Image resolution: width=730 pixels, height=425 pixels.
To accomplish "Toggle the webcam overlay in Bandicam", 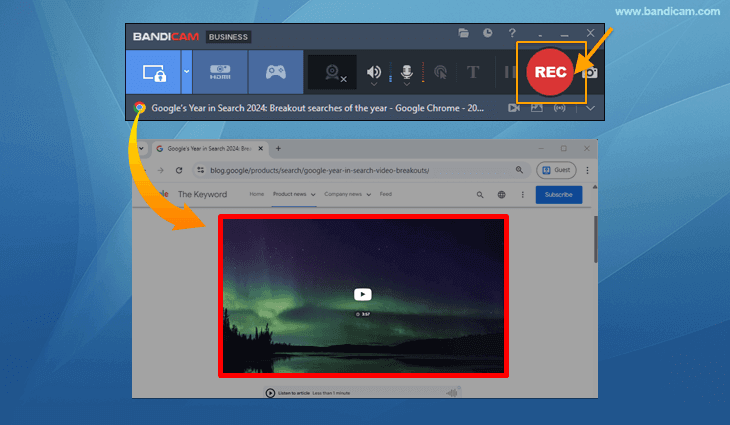I will click(332, 72).
